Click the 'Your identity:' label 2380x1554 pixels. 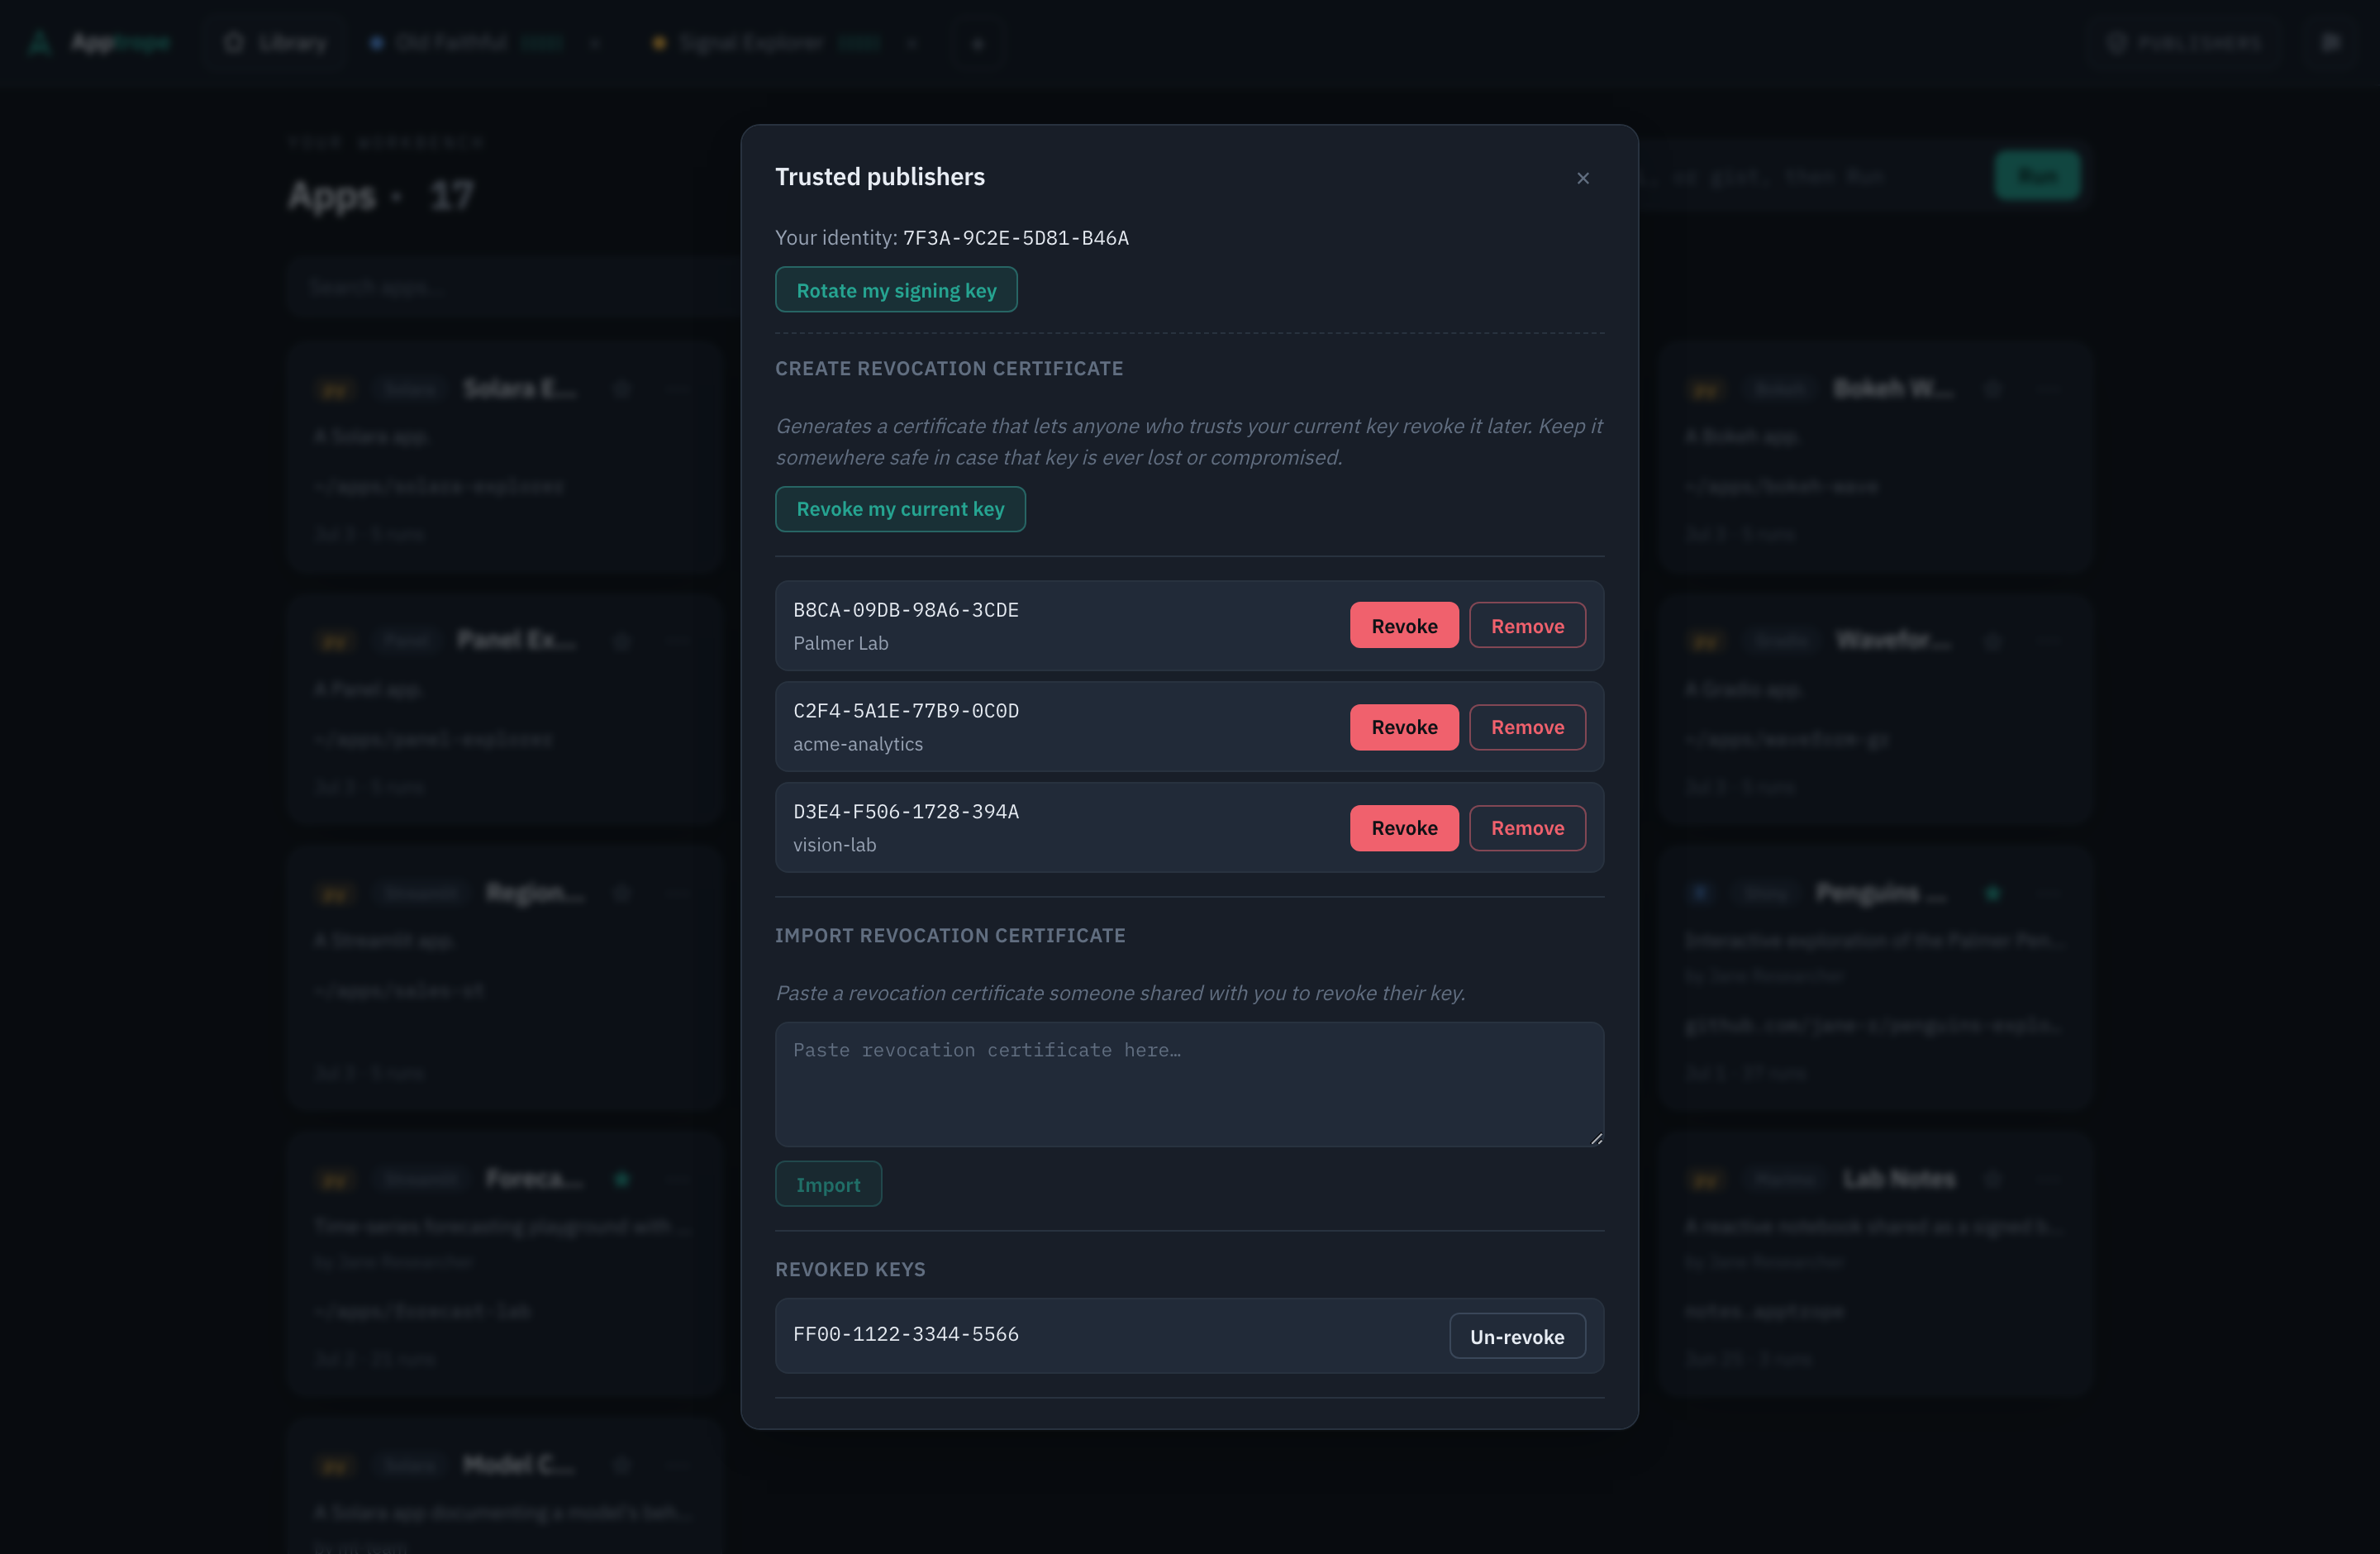pos(836,238)
